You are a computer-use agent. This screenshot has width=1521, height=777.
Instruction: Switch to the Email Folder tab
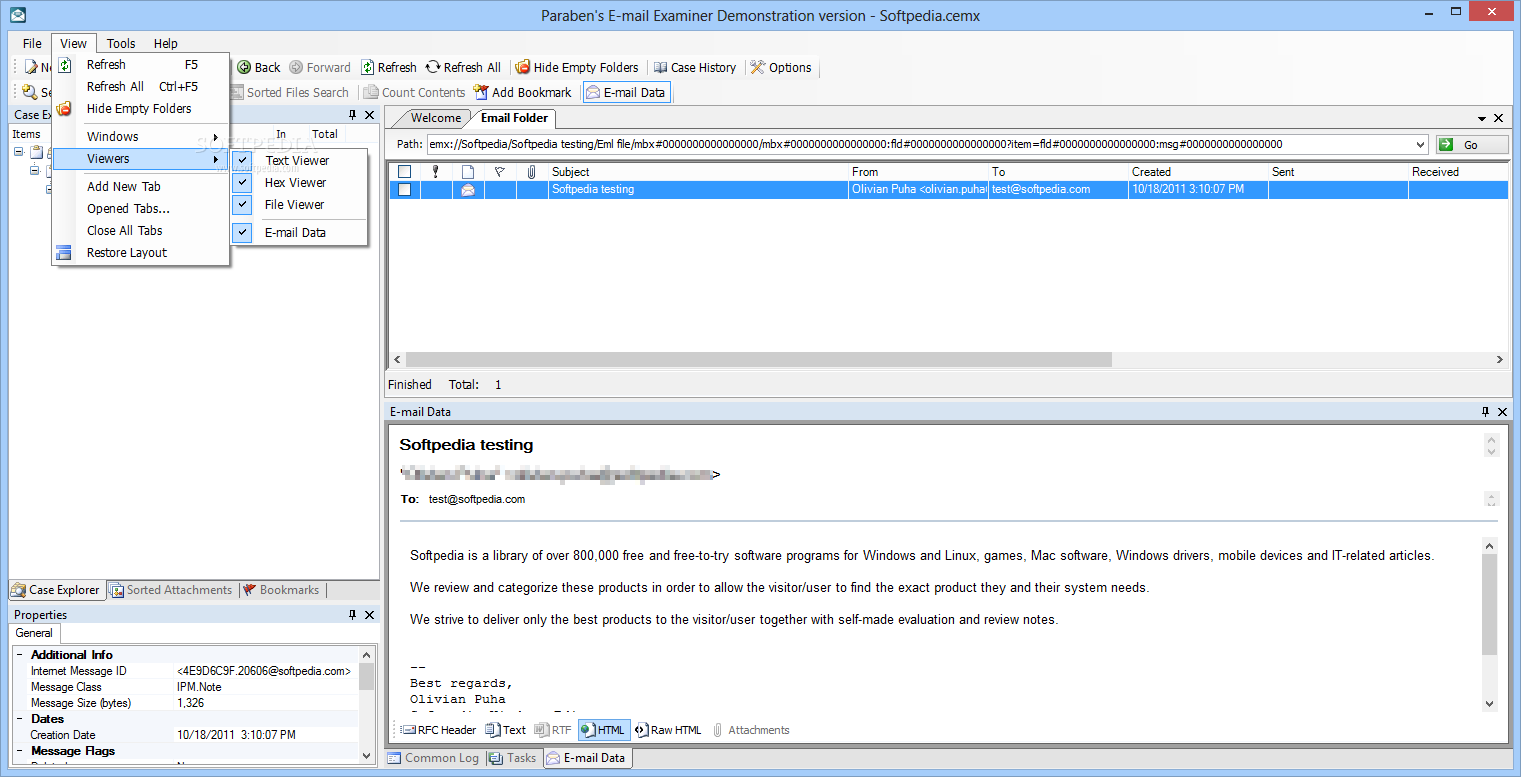pos(514,118)
